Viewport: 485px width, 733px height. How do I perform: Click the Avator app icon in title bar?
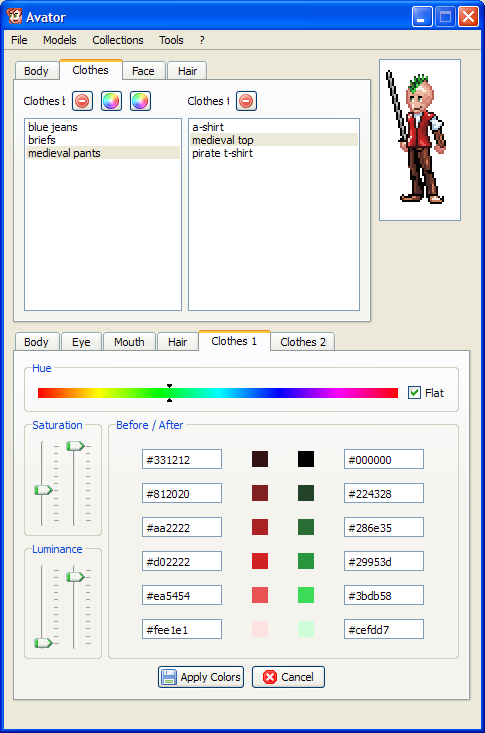click(x=14, y=17)
